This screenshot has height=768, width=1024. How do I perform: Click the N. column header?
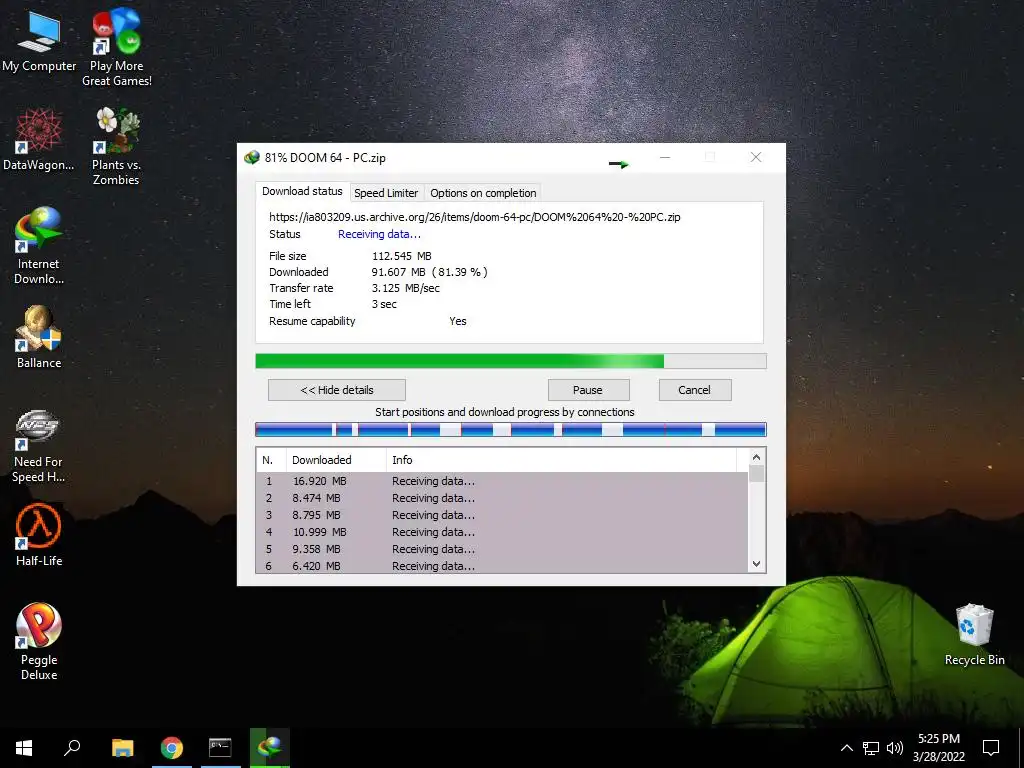pos(271,460)
